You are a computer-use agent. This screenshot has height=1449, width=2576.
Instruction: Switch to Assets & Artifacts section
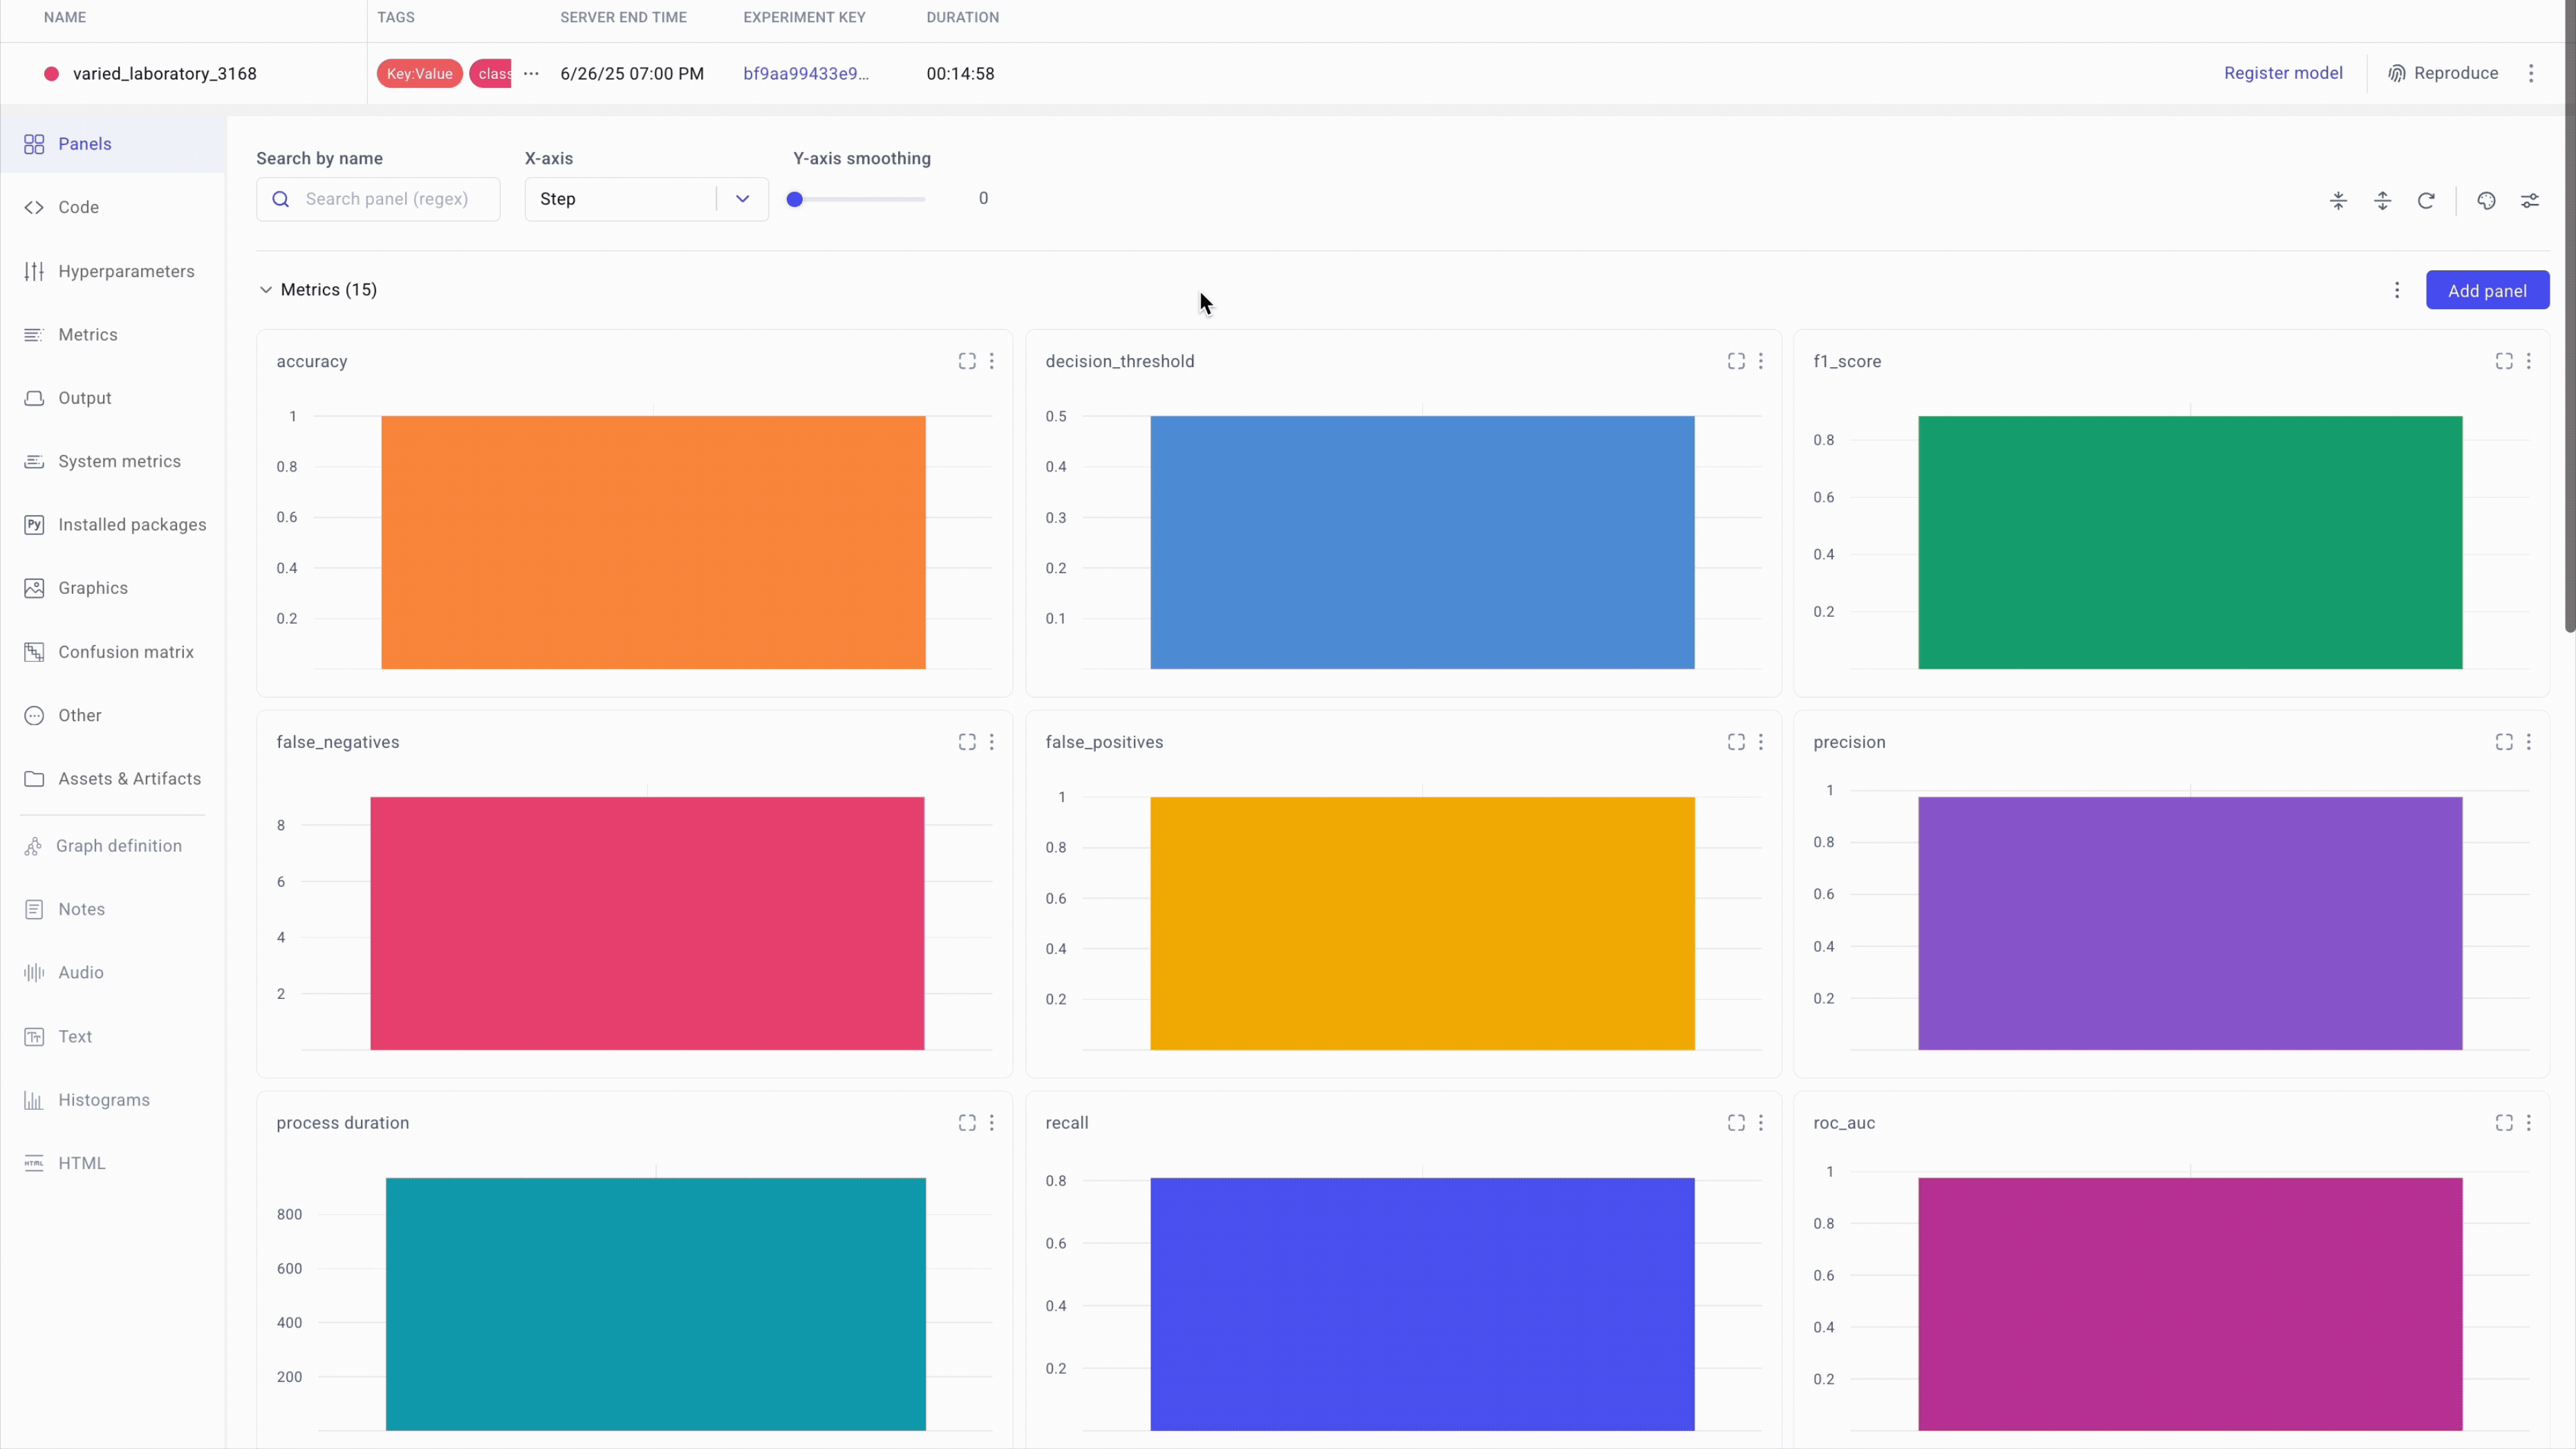coord(129,779)
